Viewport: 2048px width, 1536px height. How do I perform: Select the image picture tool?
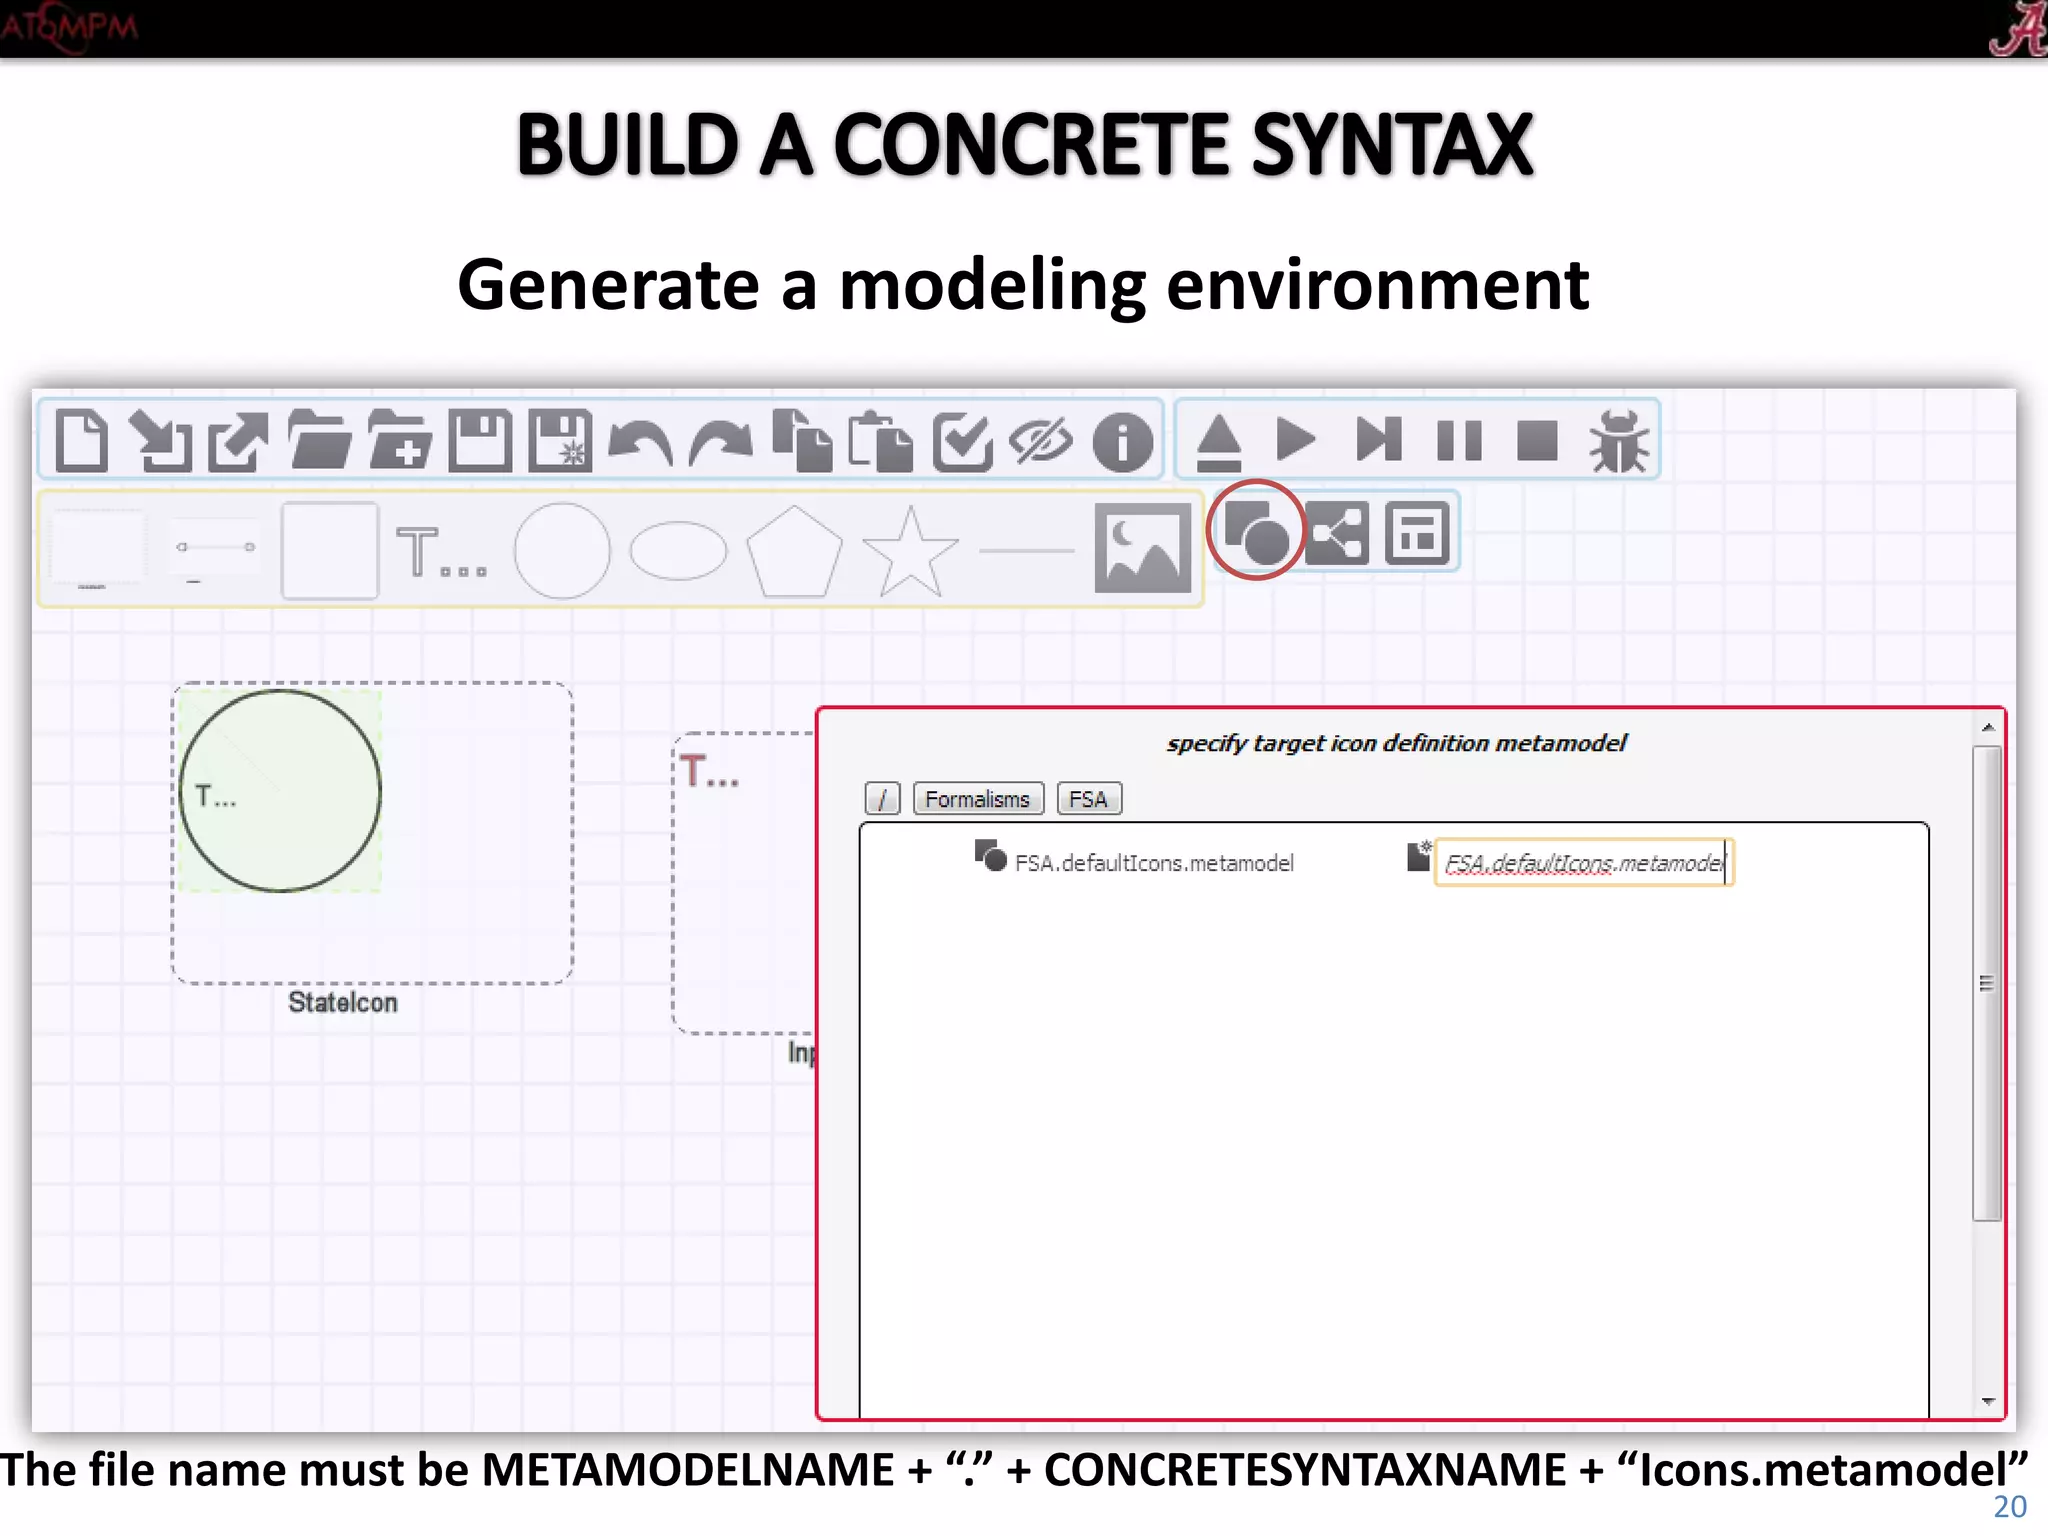pos(1143,548)
